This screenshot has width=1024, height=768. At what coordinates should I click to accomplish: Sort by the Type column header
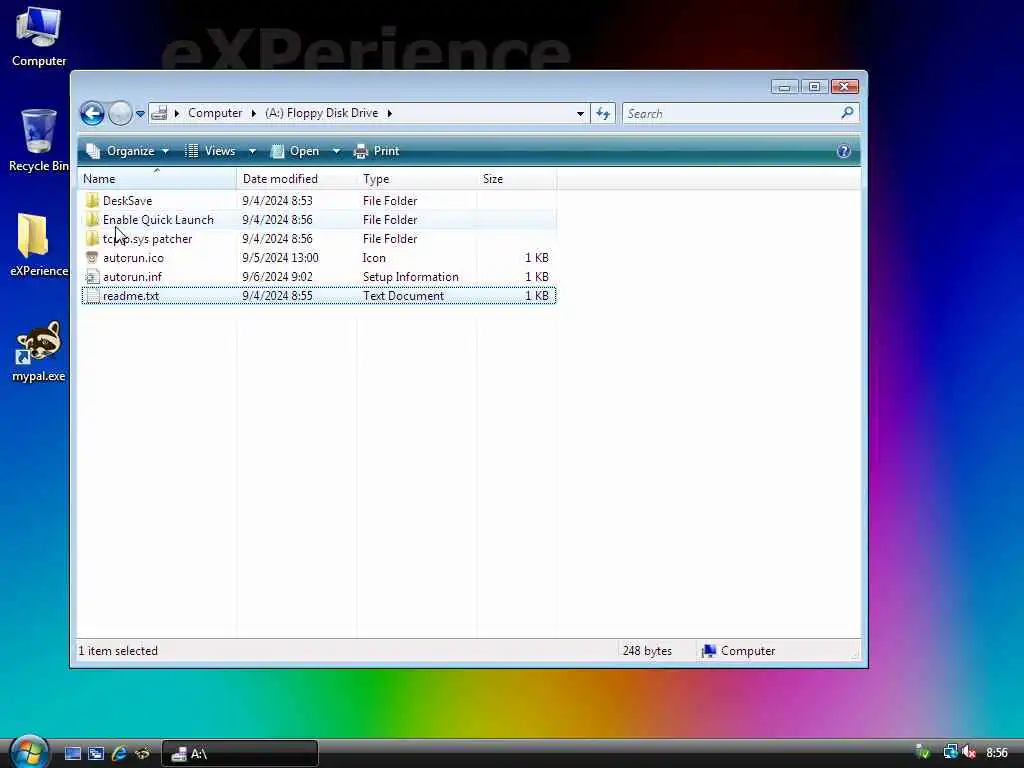click(x=417, y=179)
